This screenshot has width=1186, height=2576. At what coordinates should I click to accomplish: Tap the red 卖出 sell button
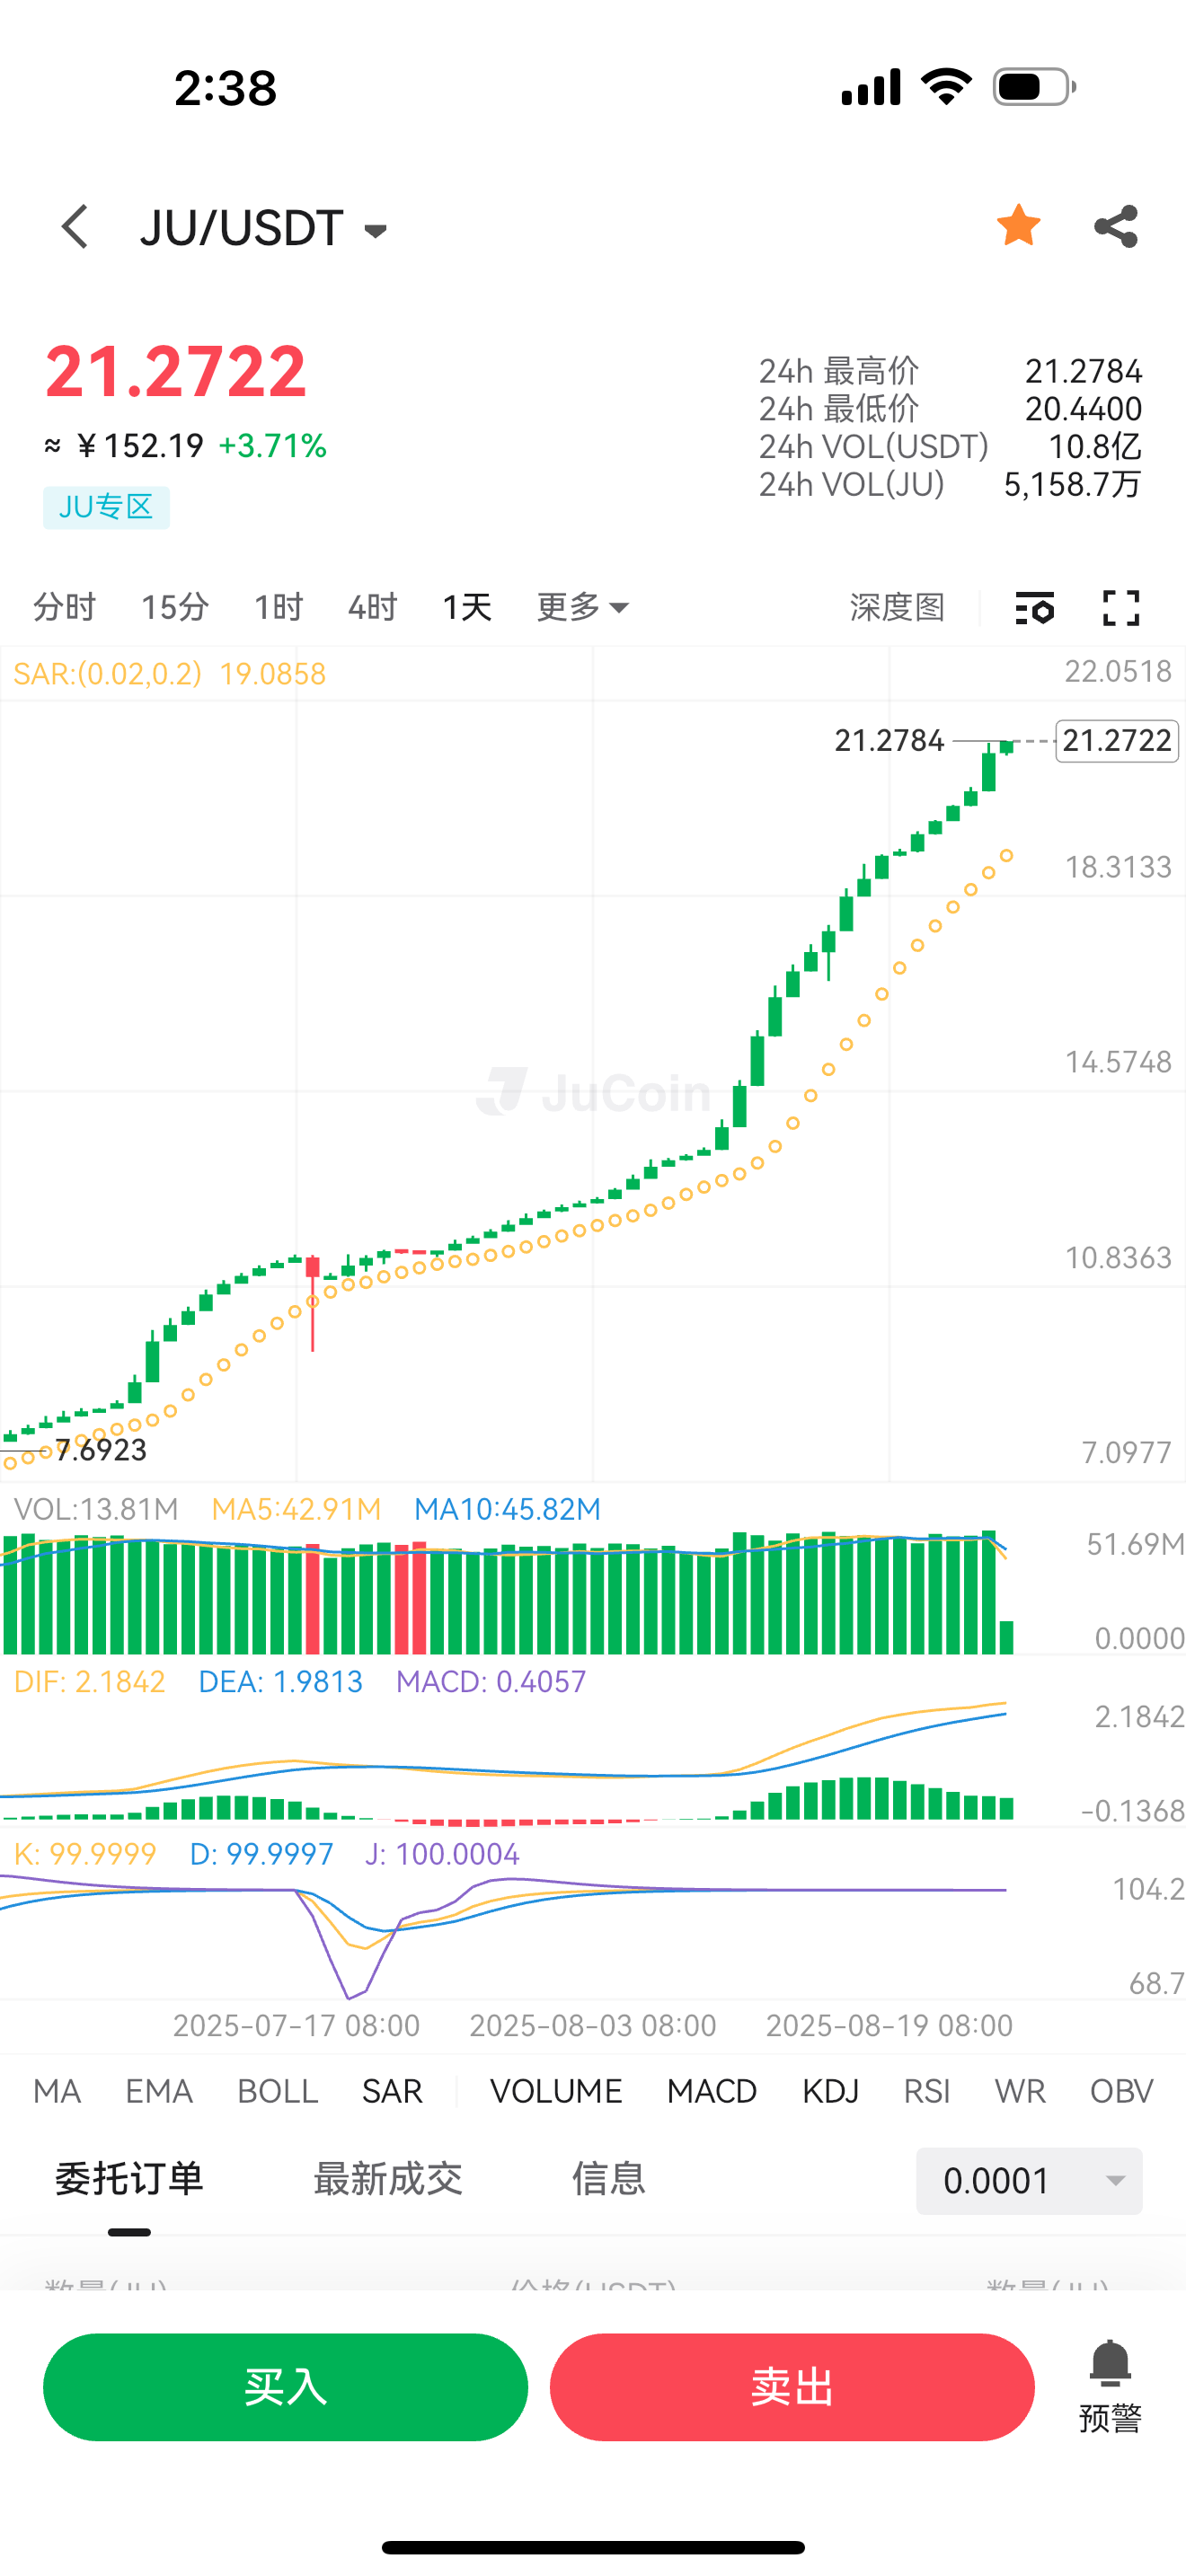792,2387
